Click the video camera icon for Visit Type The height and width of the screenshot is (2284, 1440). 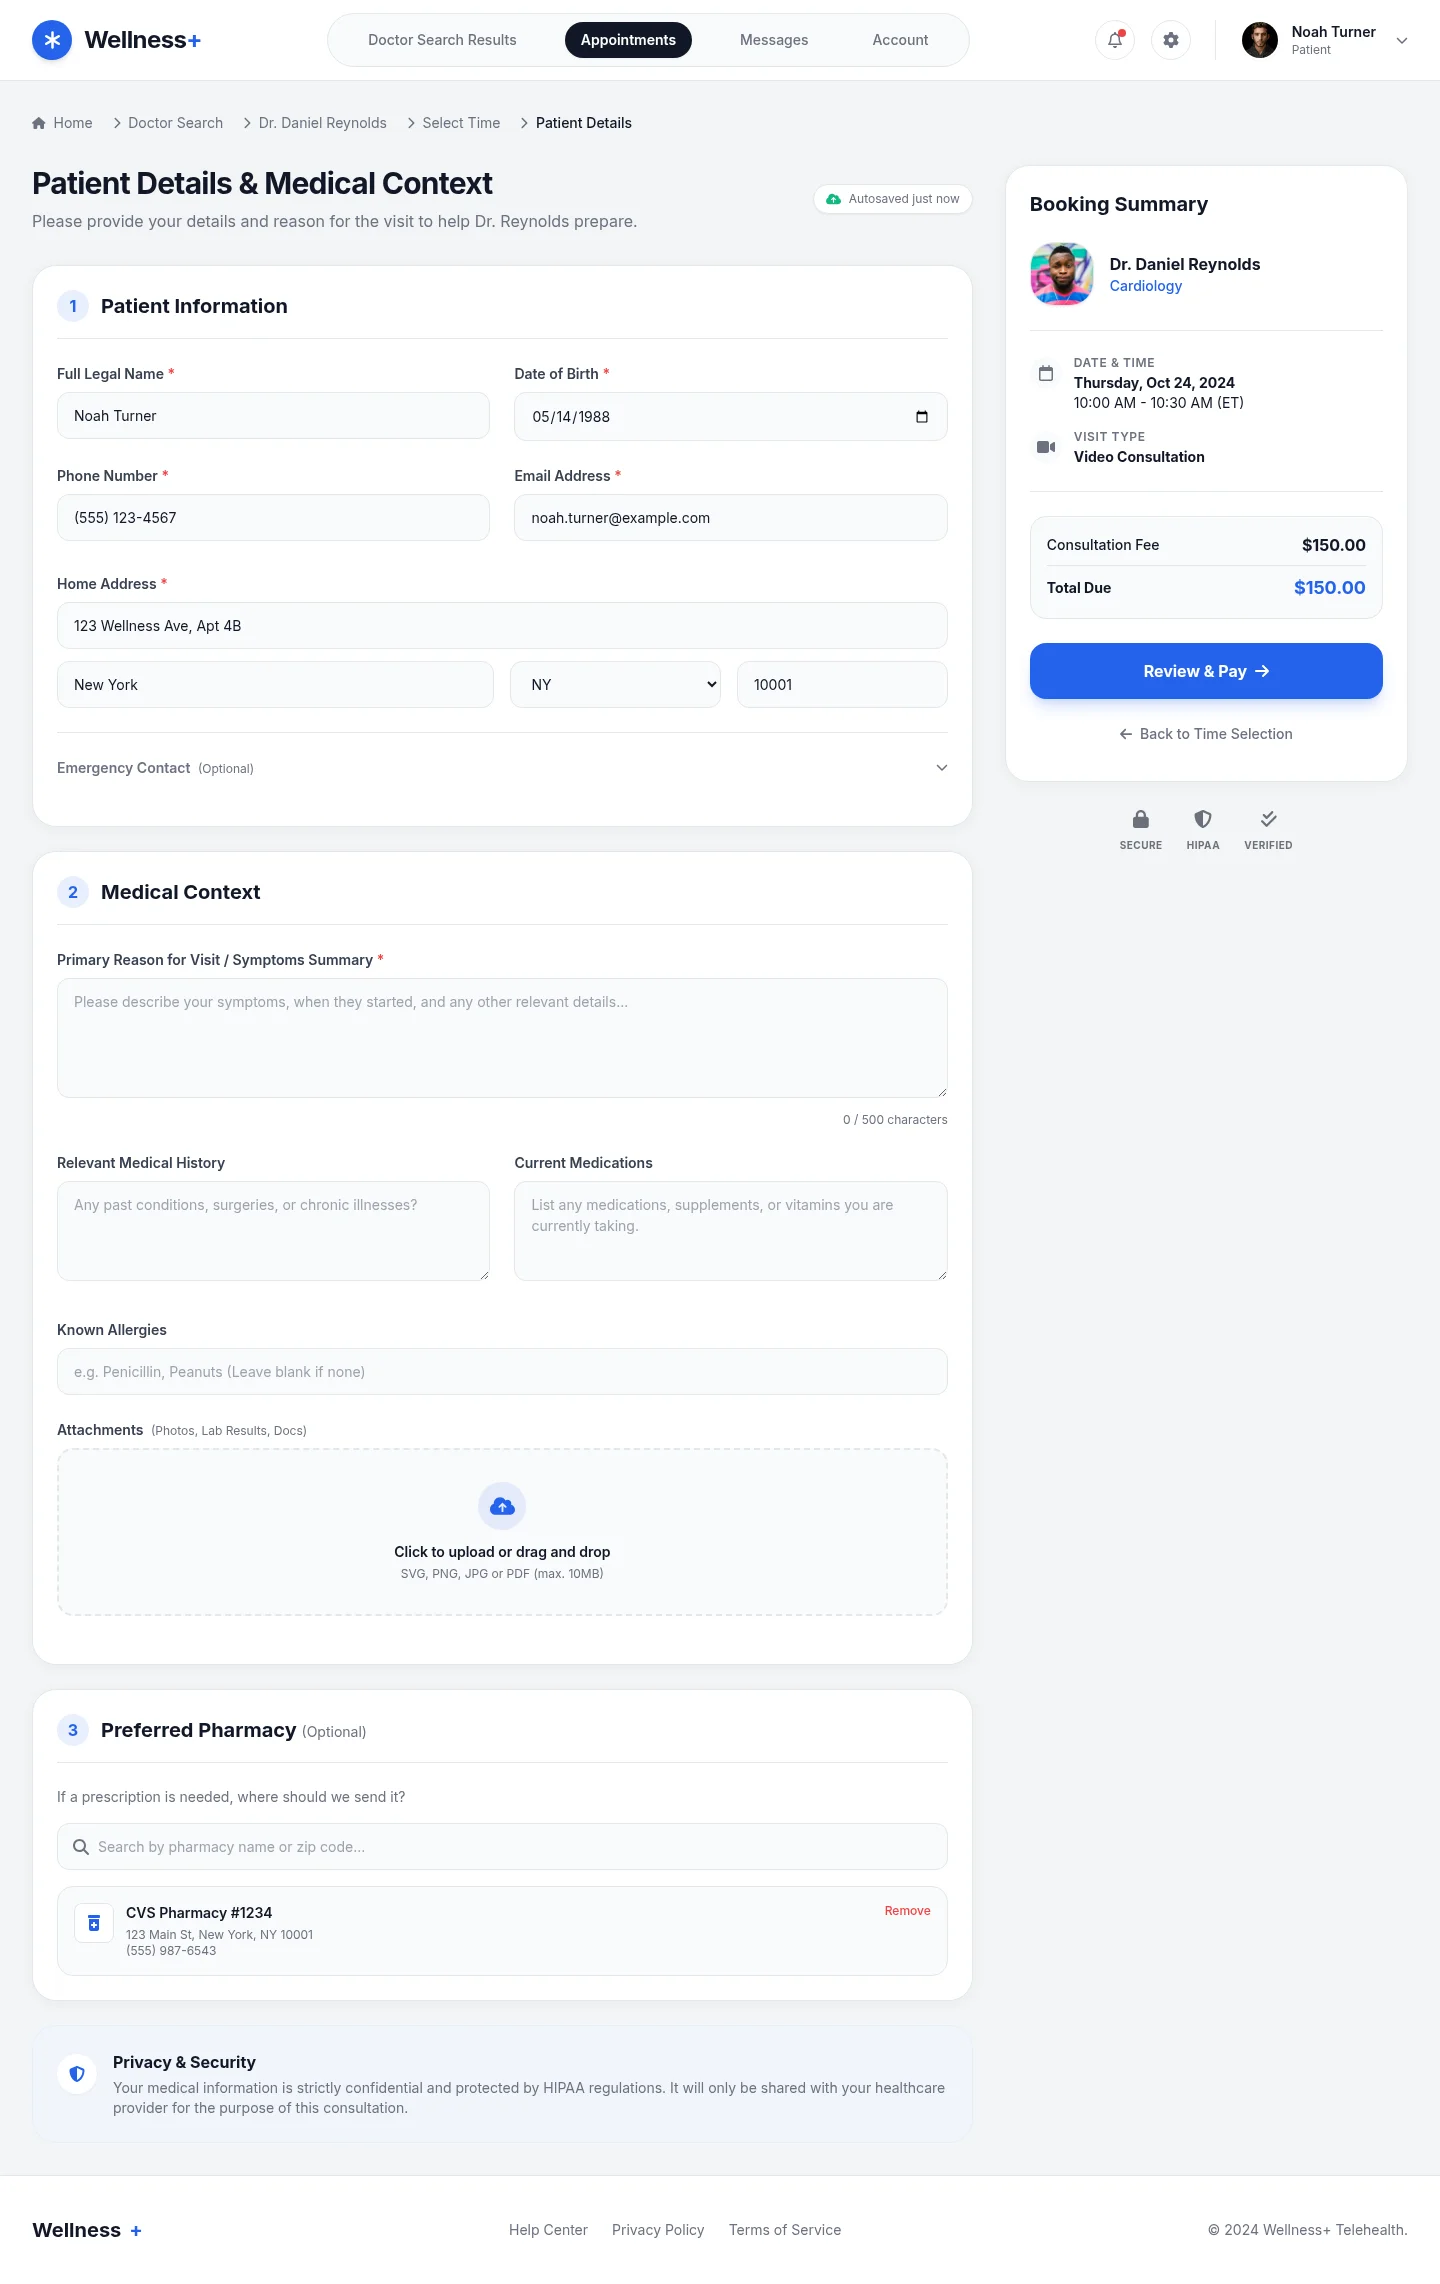[x=1046, y=447]
